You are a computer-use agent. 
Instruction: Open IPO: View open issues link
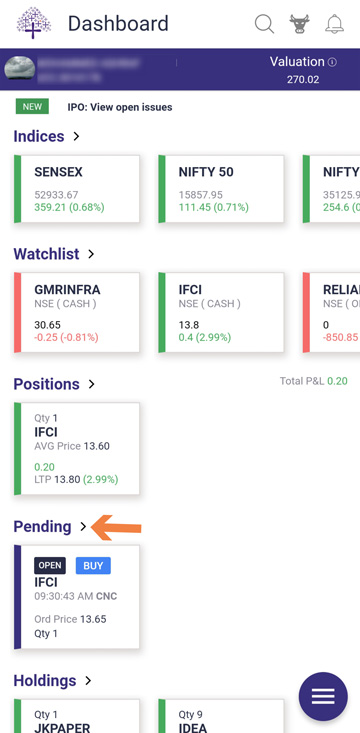[x=120, y=107]
